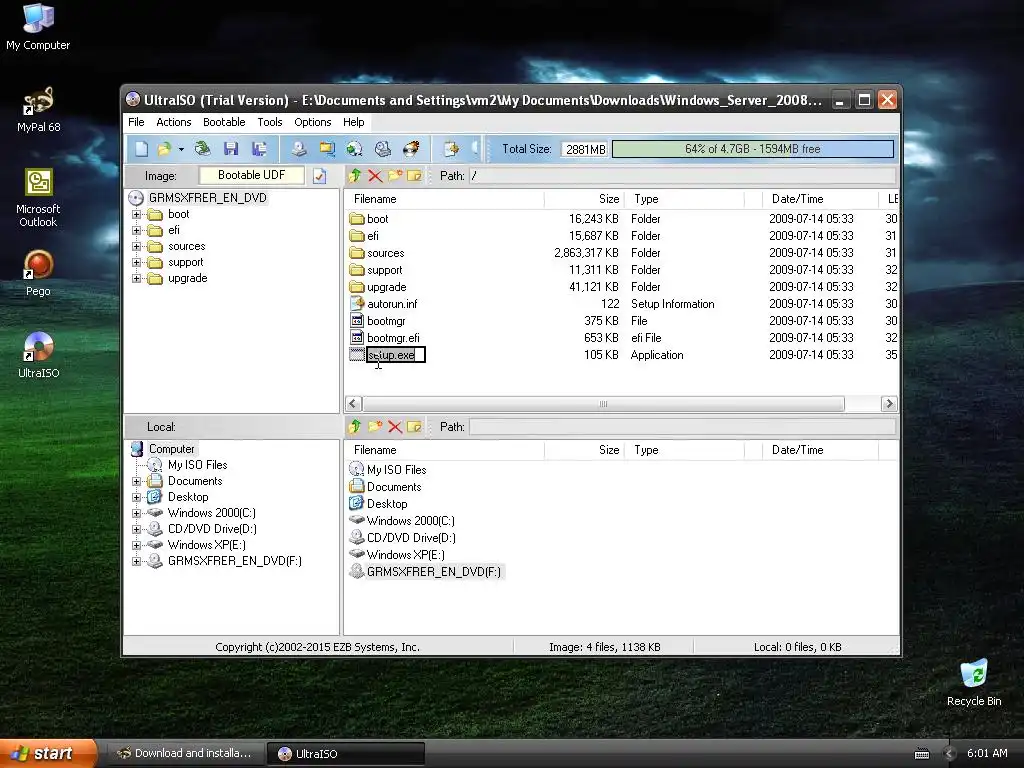Click the New image toolbar icon

[x=141, y=149]
